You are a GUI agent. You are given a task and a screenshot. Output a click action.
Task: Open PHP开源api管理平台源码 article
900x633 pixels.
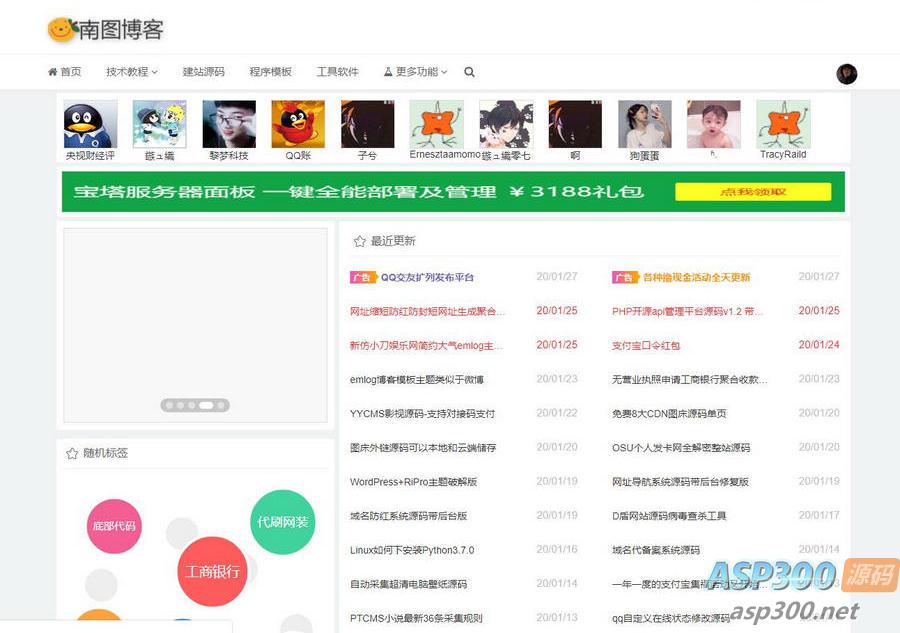688,311
